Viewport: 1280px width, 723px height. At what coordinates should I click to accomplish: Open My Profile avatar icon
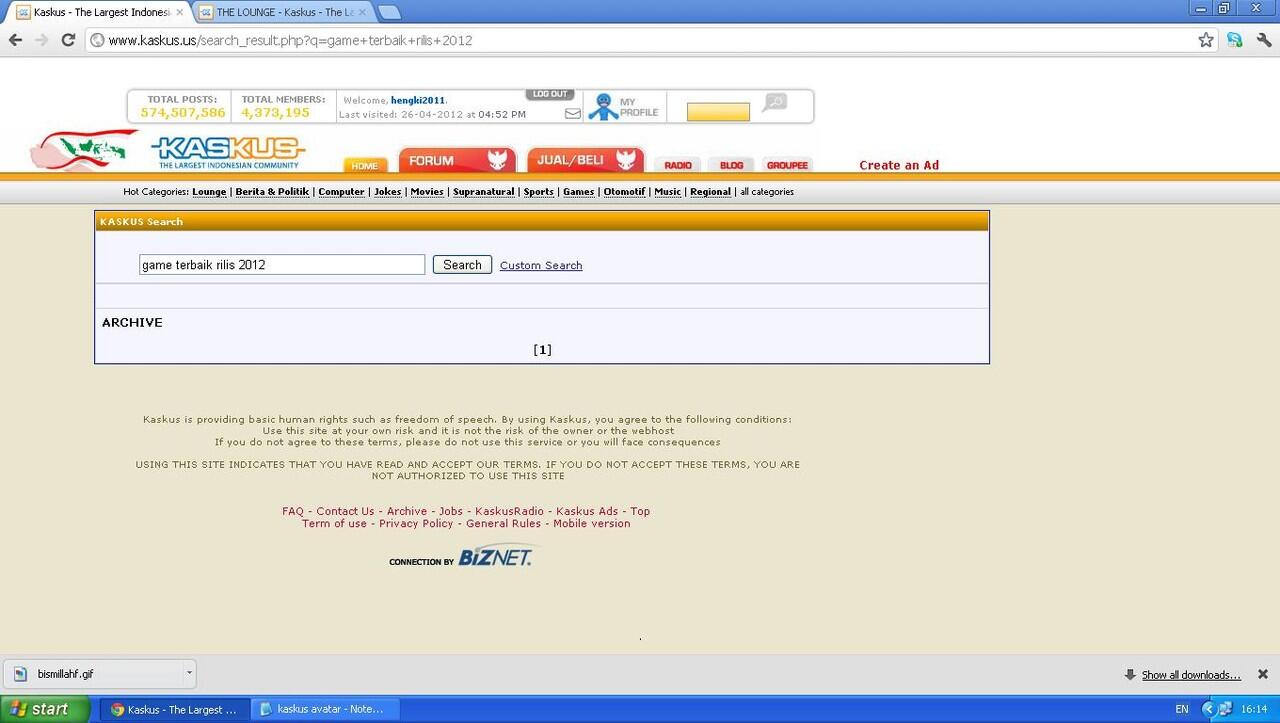click(x=603, y=107)
